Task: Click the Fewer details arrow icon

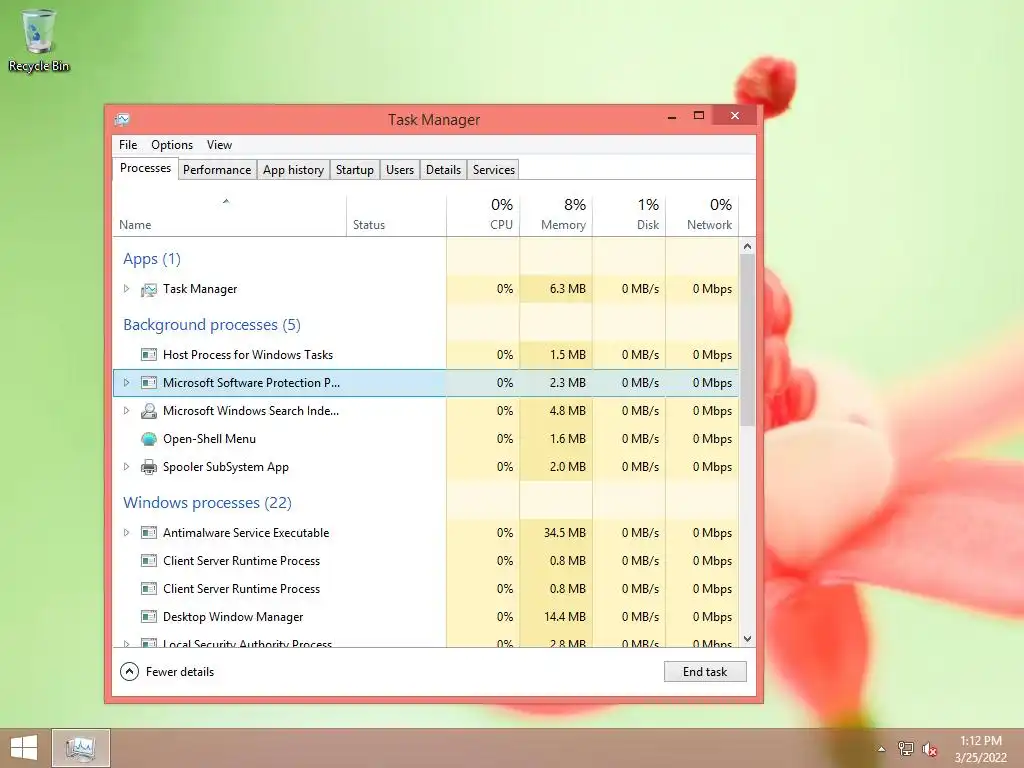Action: click(129, 672)
